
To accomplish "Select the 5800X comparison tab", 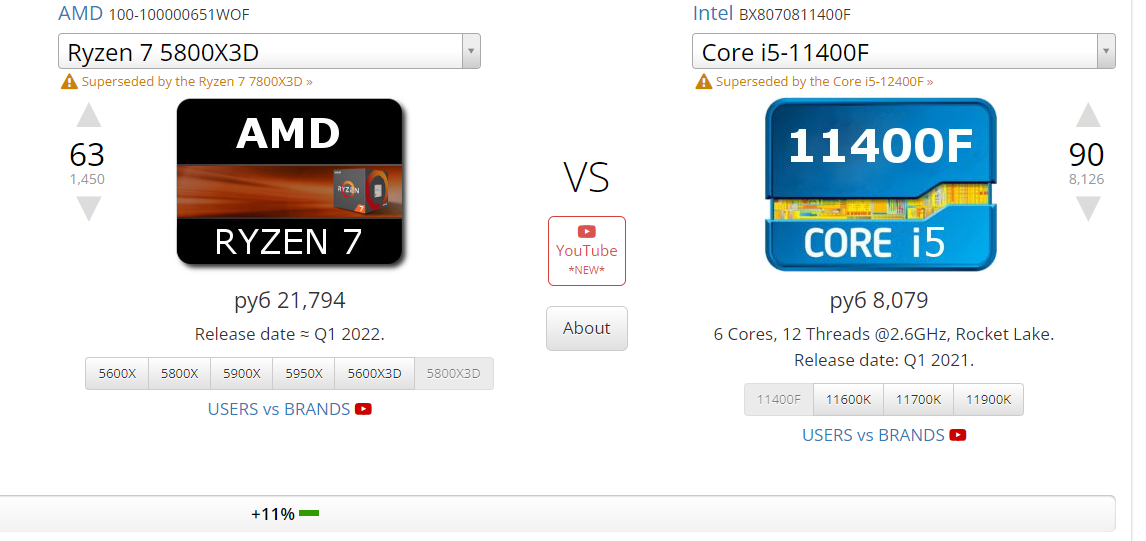I will pos(180,374).
